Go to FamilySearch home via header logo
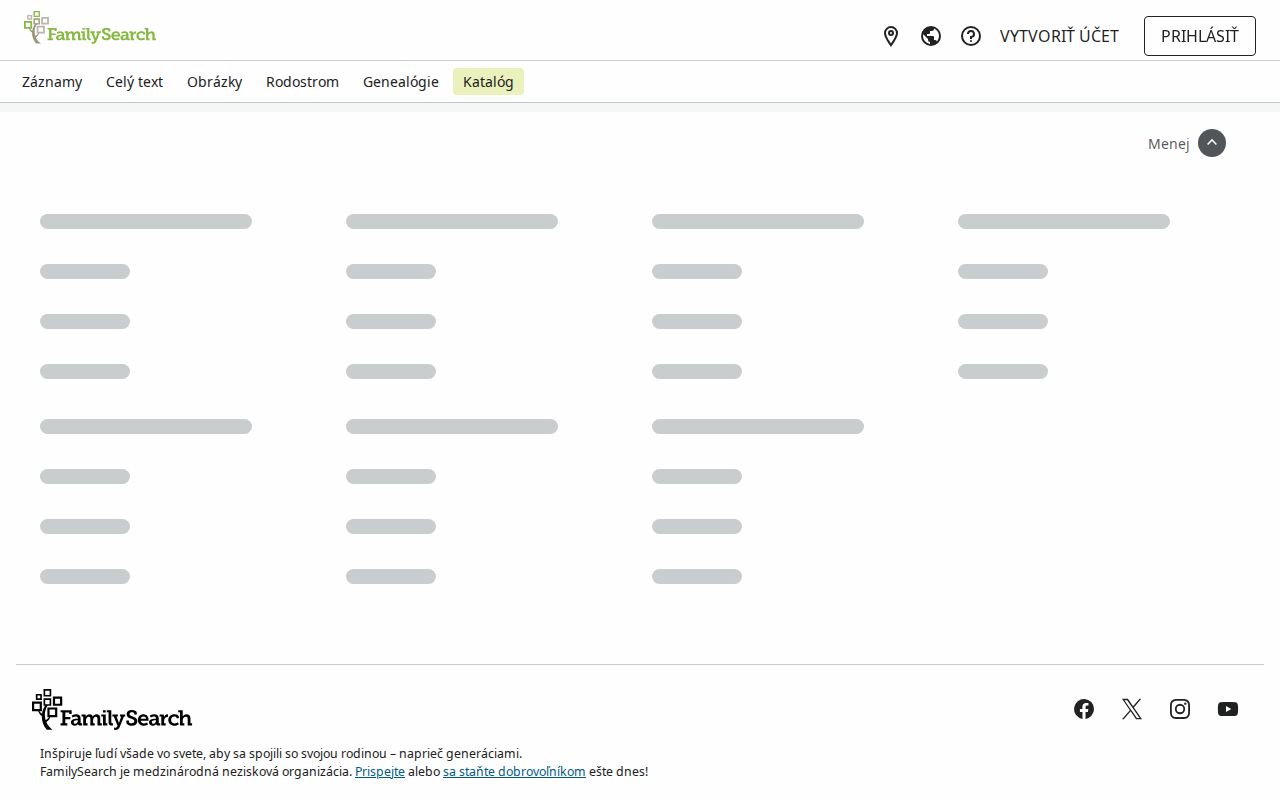Screen dimensions: 1280x800 (x=90, y=29)
